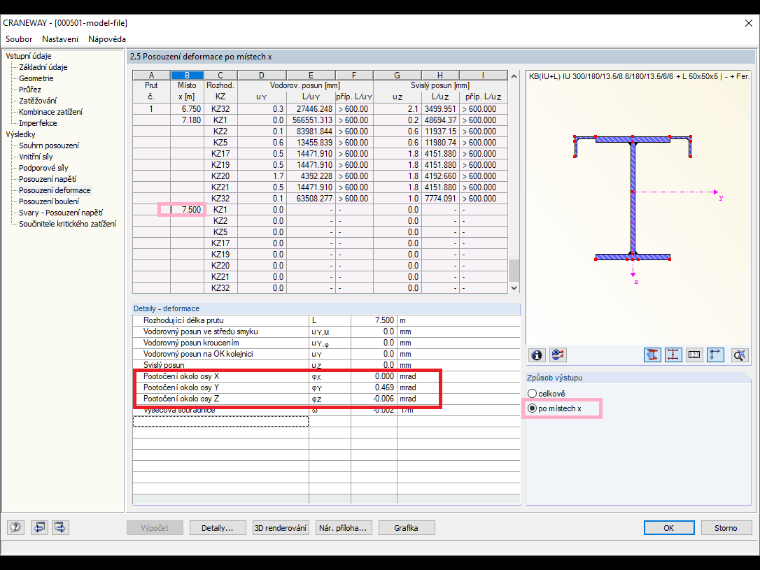Click the 4392.228 cell in KZ20 row
Viewport: 760px width, 570px height.
tap(311, 176)
